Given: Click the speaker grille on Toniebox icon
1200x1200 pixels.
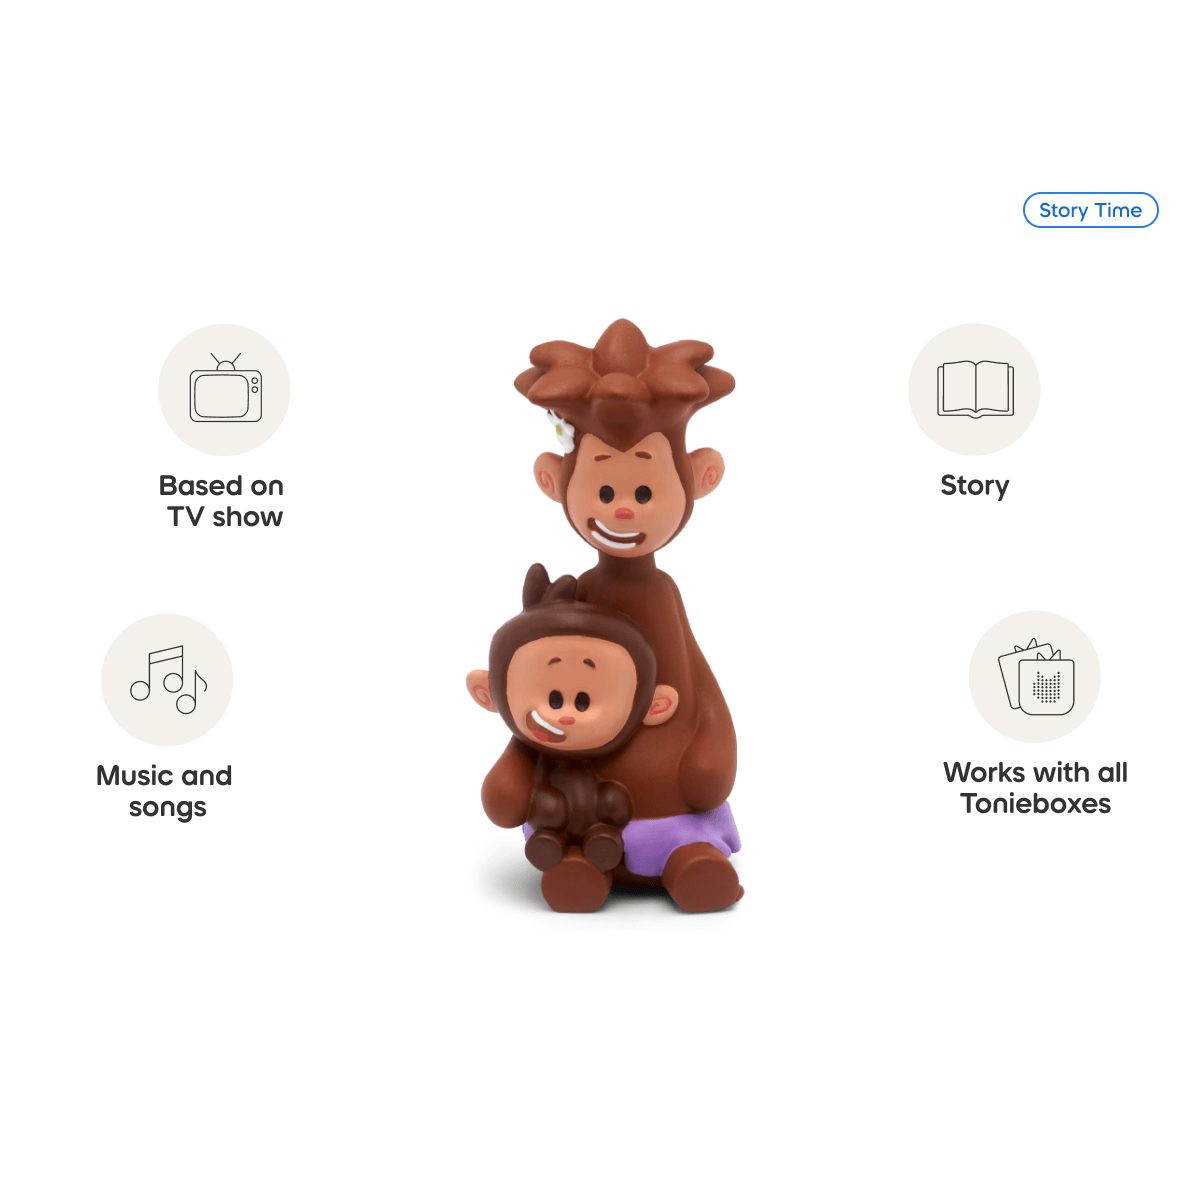Looking at the screenshot, I should (1047, 686).
